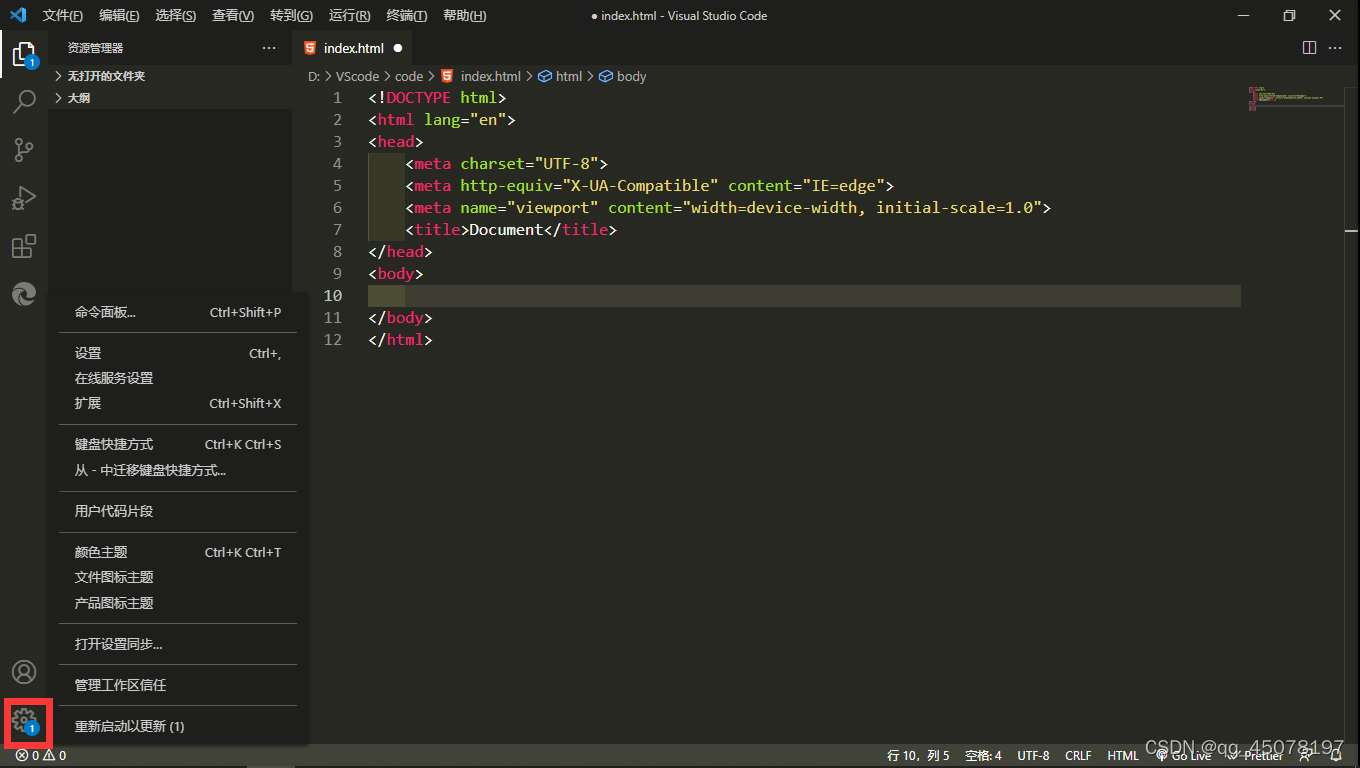Select 用户代码片段 menu entry

click(178, 511)
